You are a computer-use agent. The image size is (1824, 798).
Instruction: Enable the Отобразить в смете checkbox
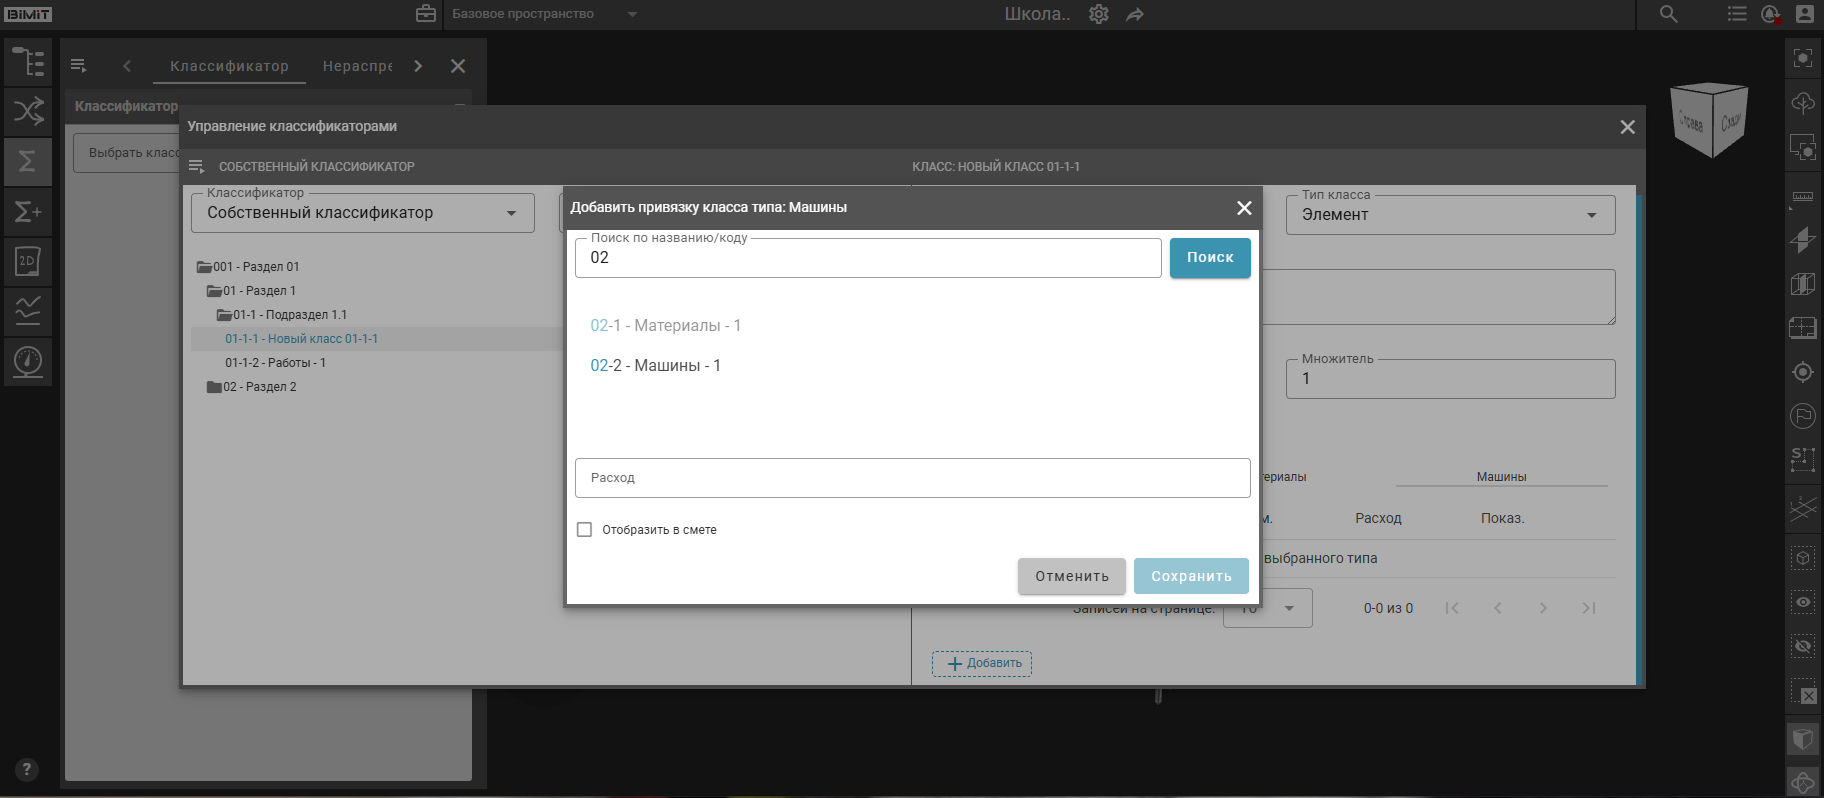coord(585,530)
